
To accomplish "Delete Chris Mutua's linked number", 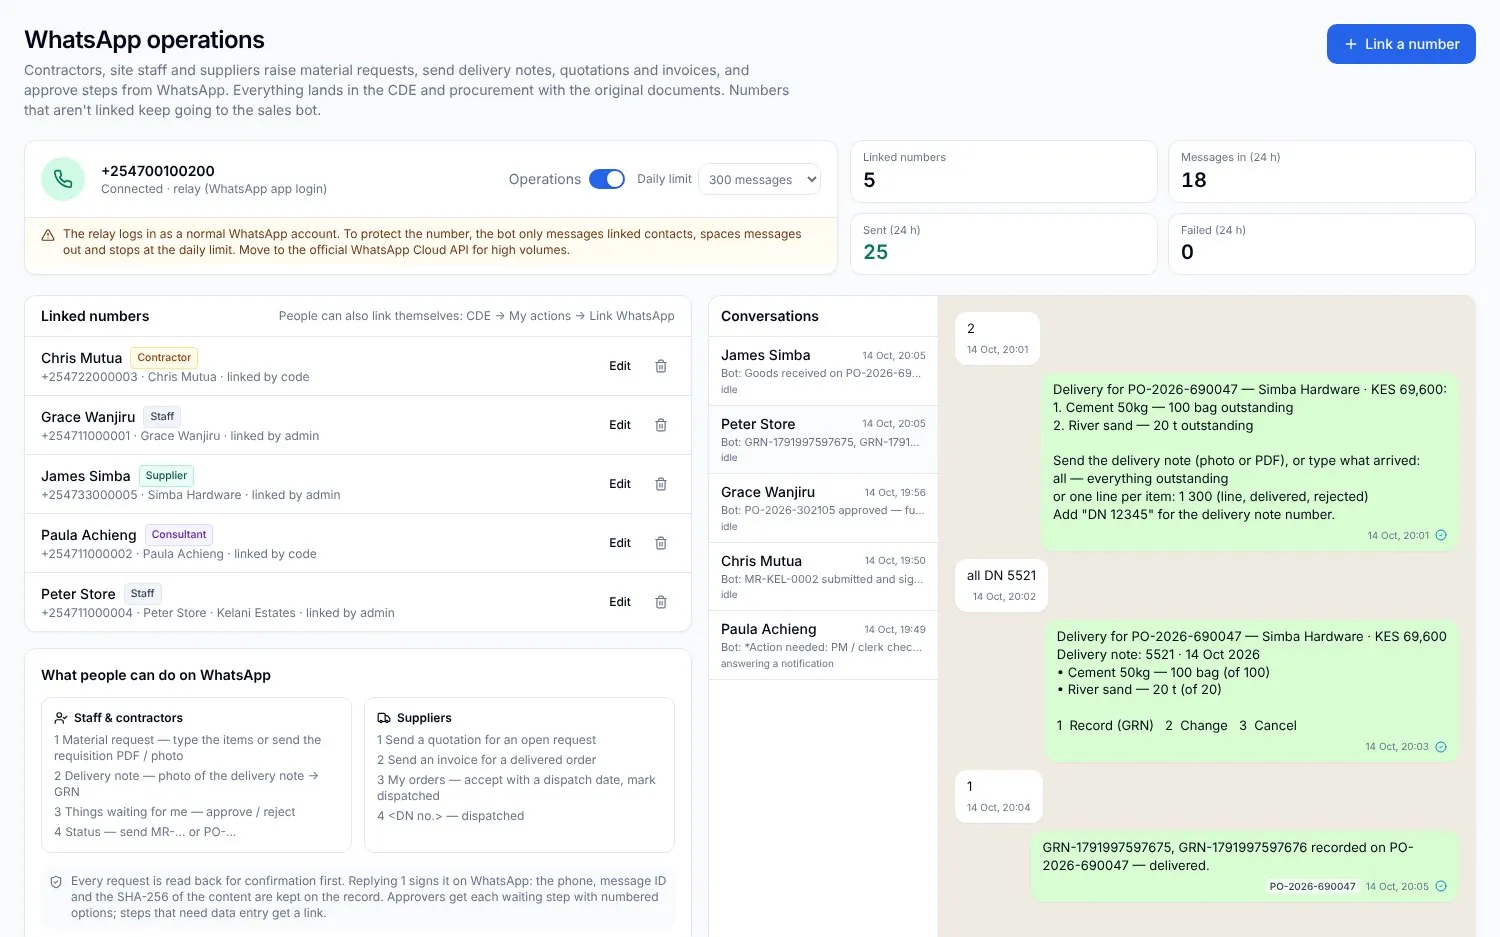I will pos(661,366).
